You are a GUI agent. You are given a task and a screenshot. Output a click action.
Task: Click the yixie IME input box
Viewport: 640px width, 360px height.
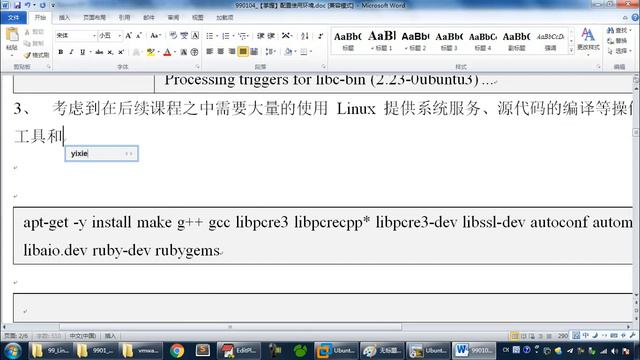[102, 153]
